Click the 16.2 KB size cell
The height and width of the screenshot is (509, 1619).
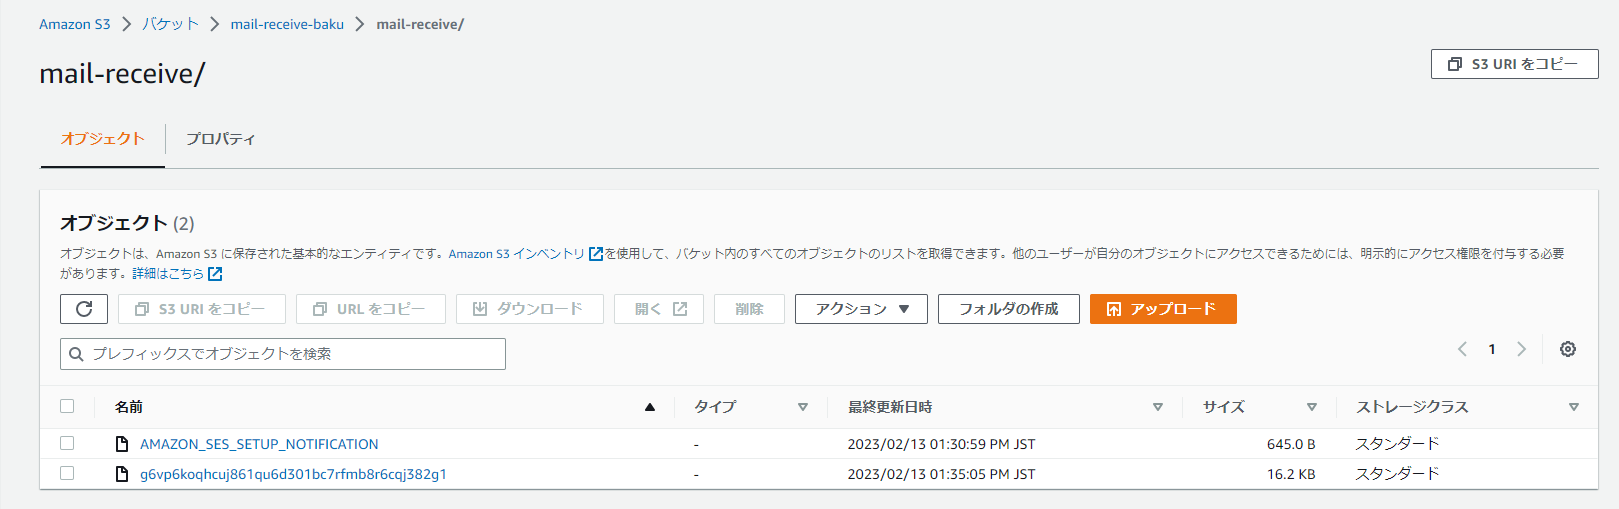[1291, 474]
